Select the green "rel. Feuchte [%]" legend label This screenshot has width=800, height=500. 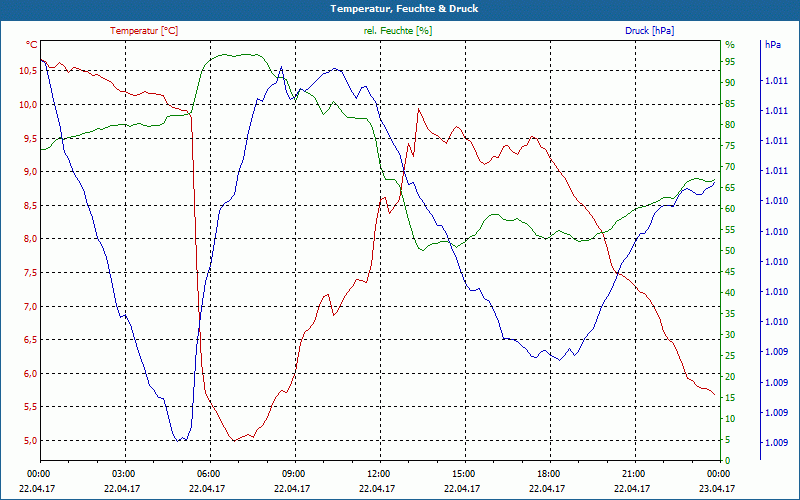pos(397,31)
